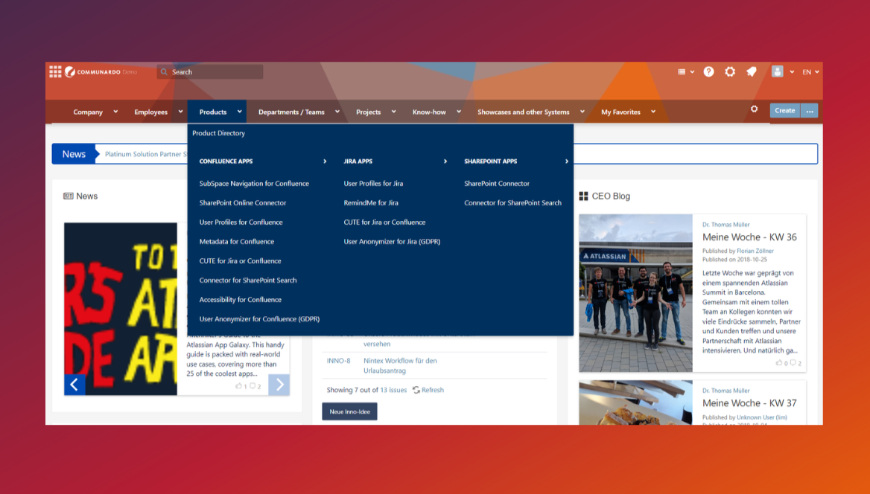This screenshot has height=494, width=870.
Task: Open the INNO-8 issue link
Action: [338, 361]
